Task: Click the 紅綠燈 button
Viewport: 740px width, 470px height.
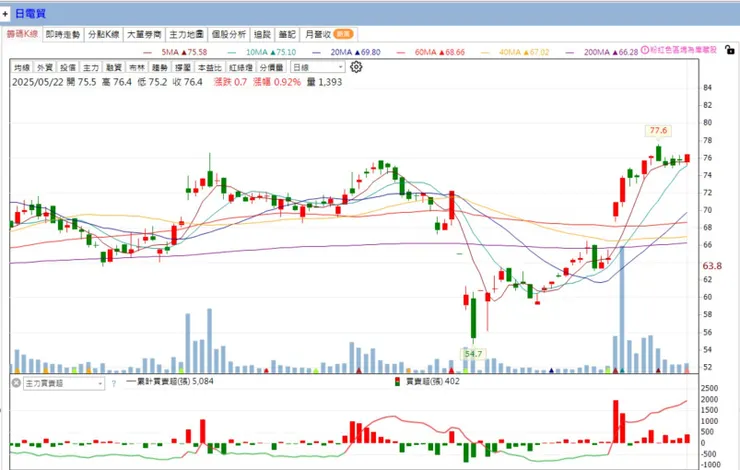Action: (241, 67)
